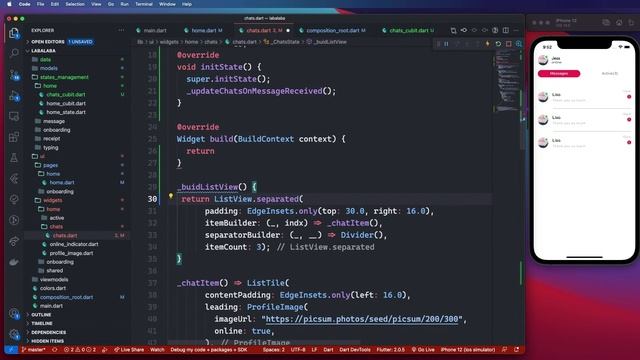Open the Extensions view
Viewport: 640px width, 360px height.
pyautogui.click(x=14, y=137)
